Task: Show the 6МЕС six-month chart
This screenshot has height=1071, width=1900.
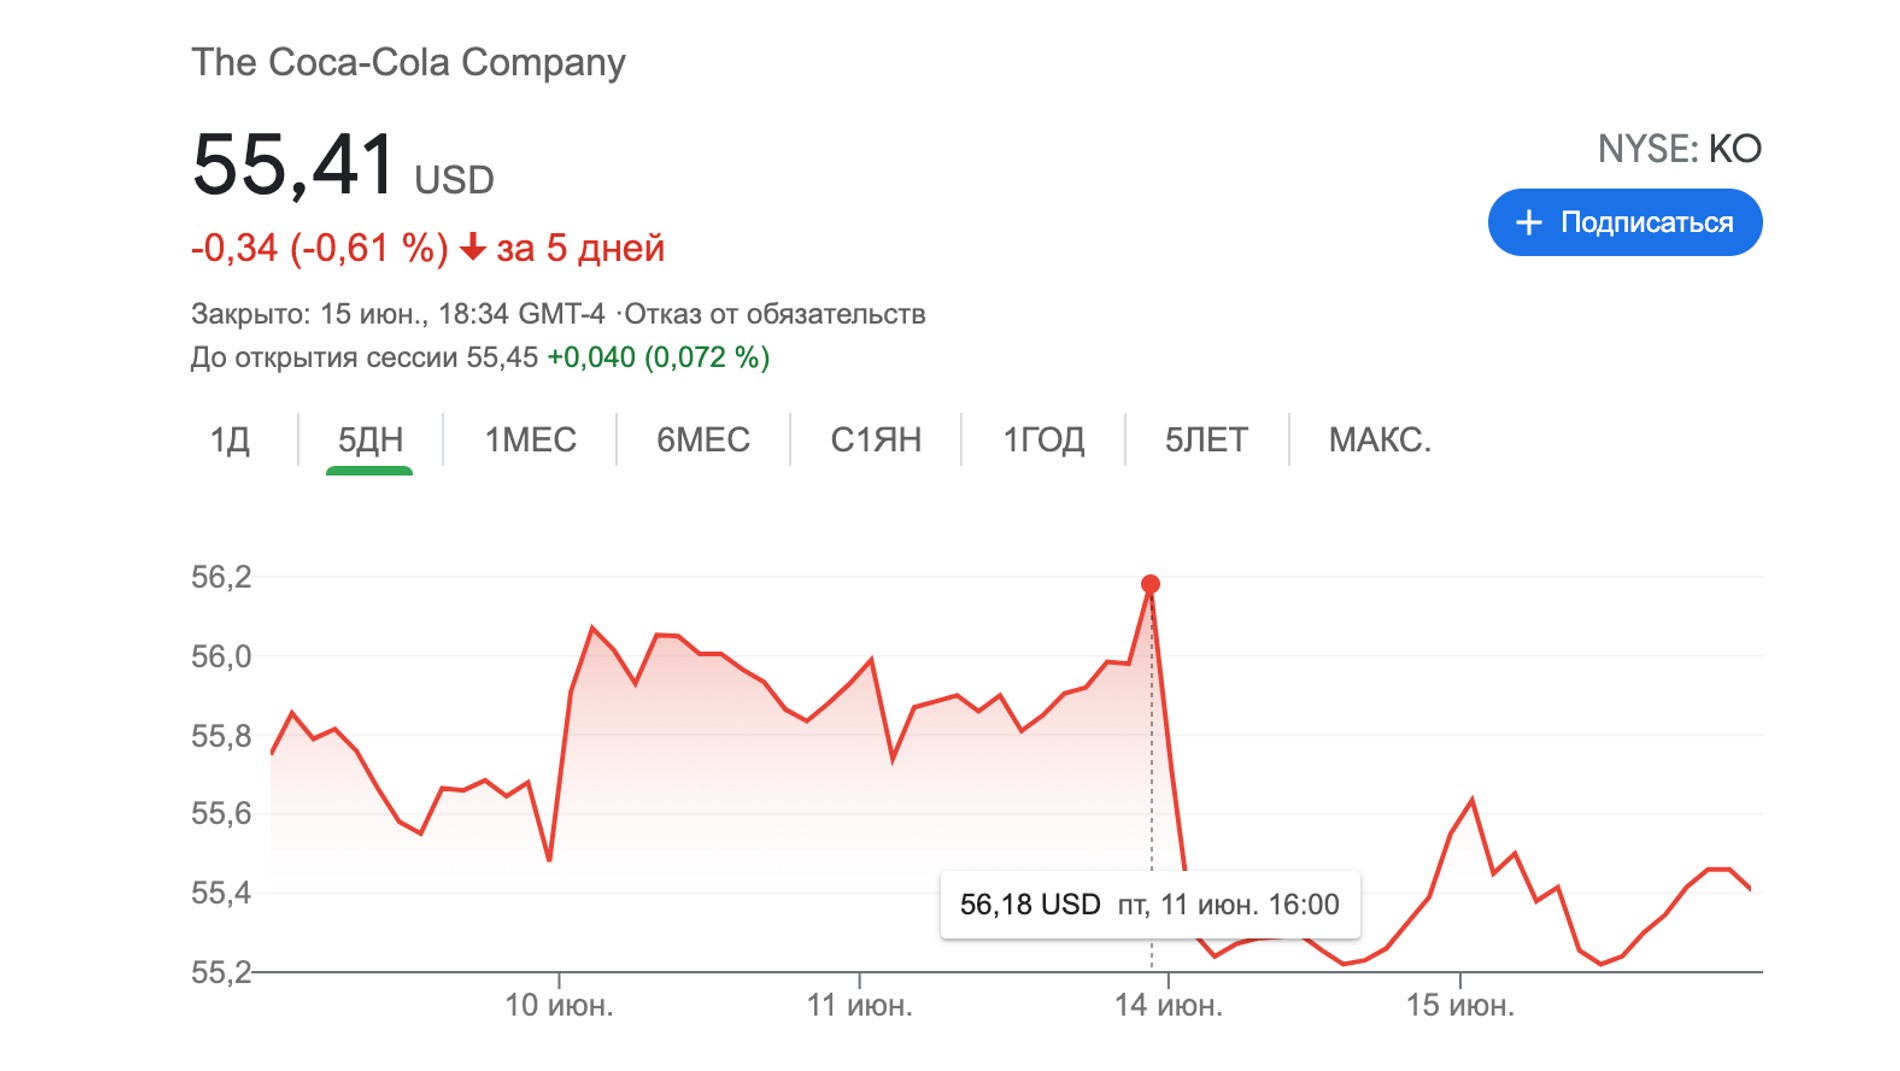Action: pos(703,440)
